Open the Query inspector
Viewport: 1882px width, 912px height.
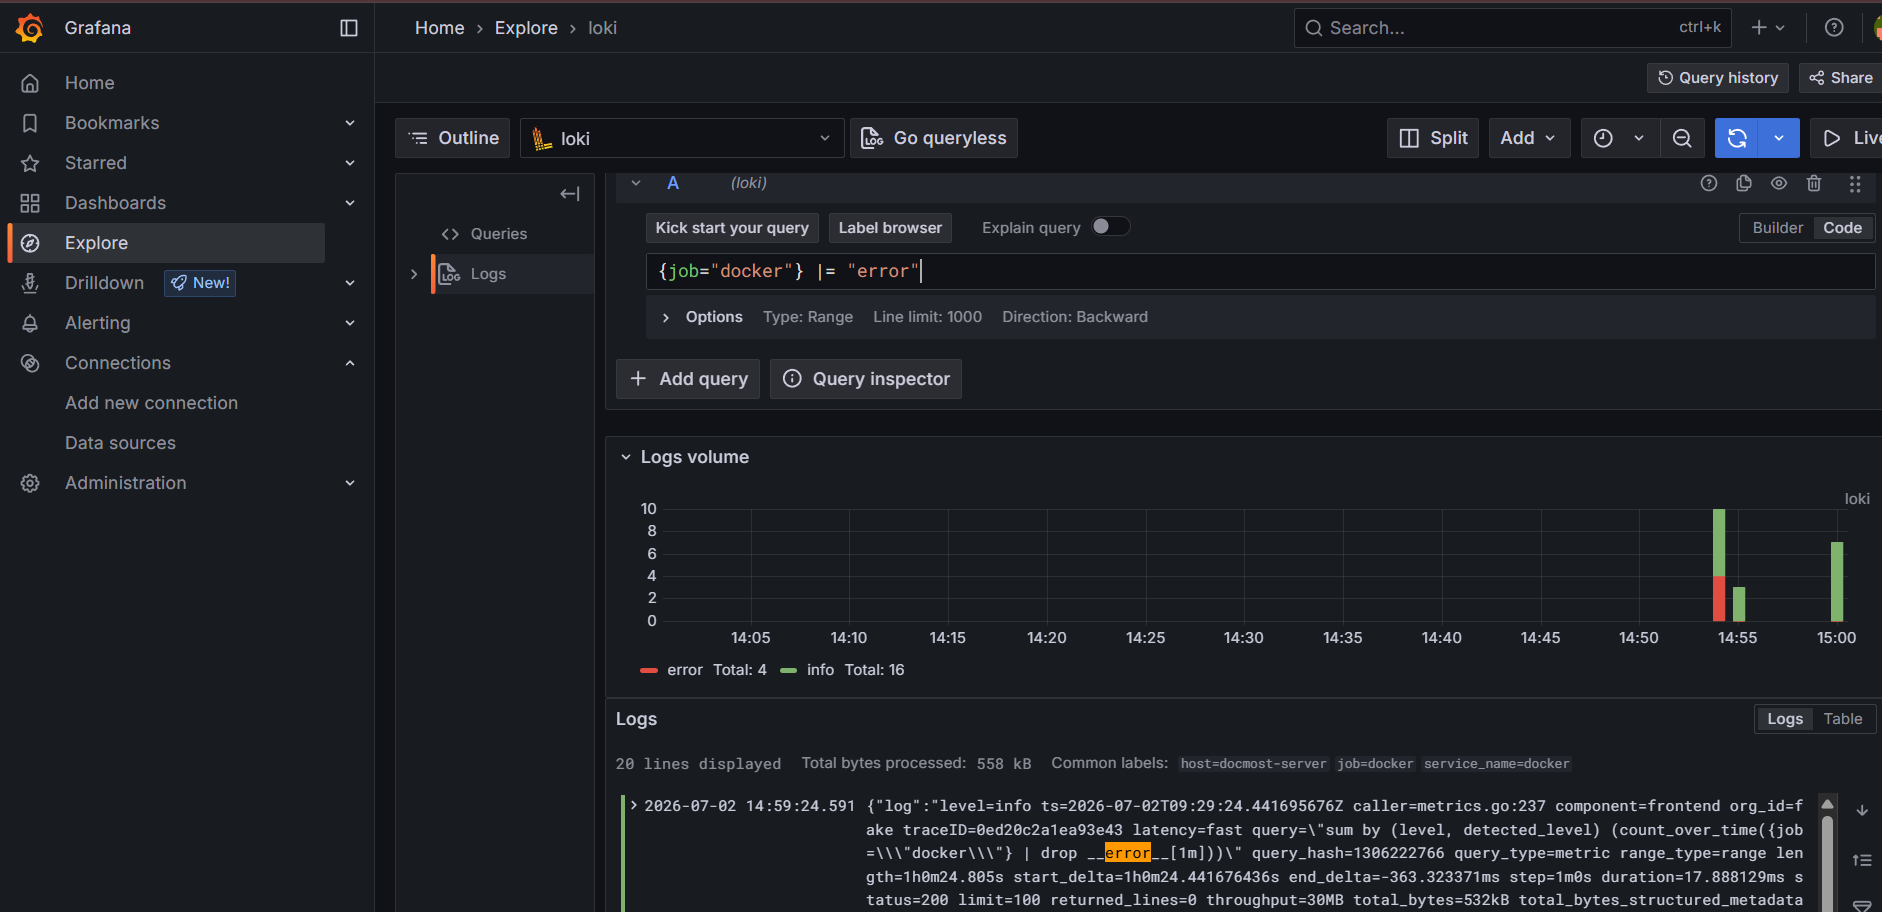(866, 379)
